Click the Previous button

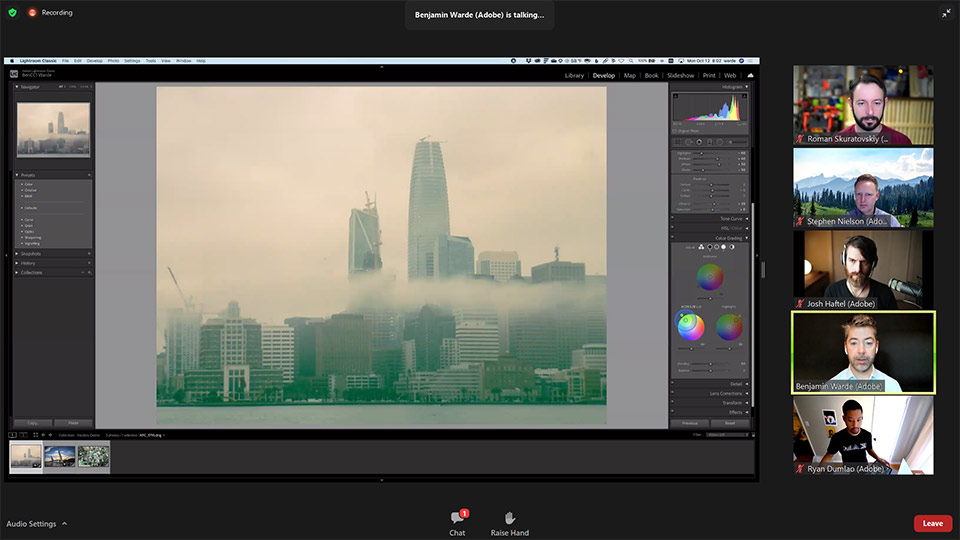click(x=689, y=423)
